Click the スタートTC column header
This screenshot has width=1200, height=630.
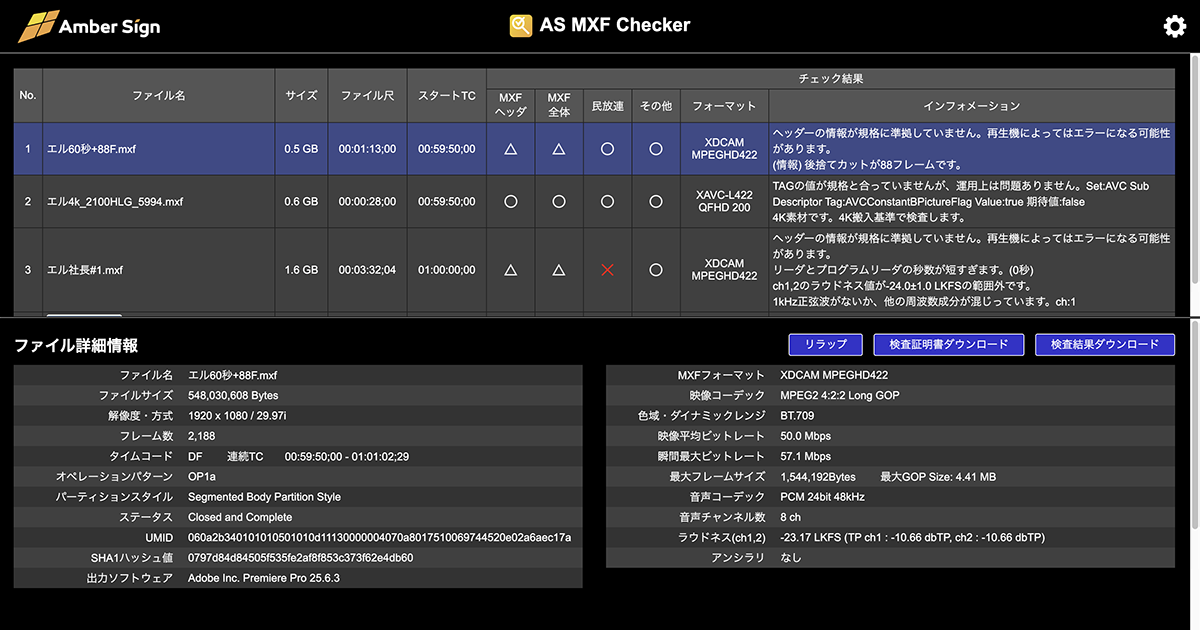point(446,96)
